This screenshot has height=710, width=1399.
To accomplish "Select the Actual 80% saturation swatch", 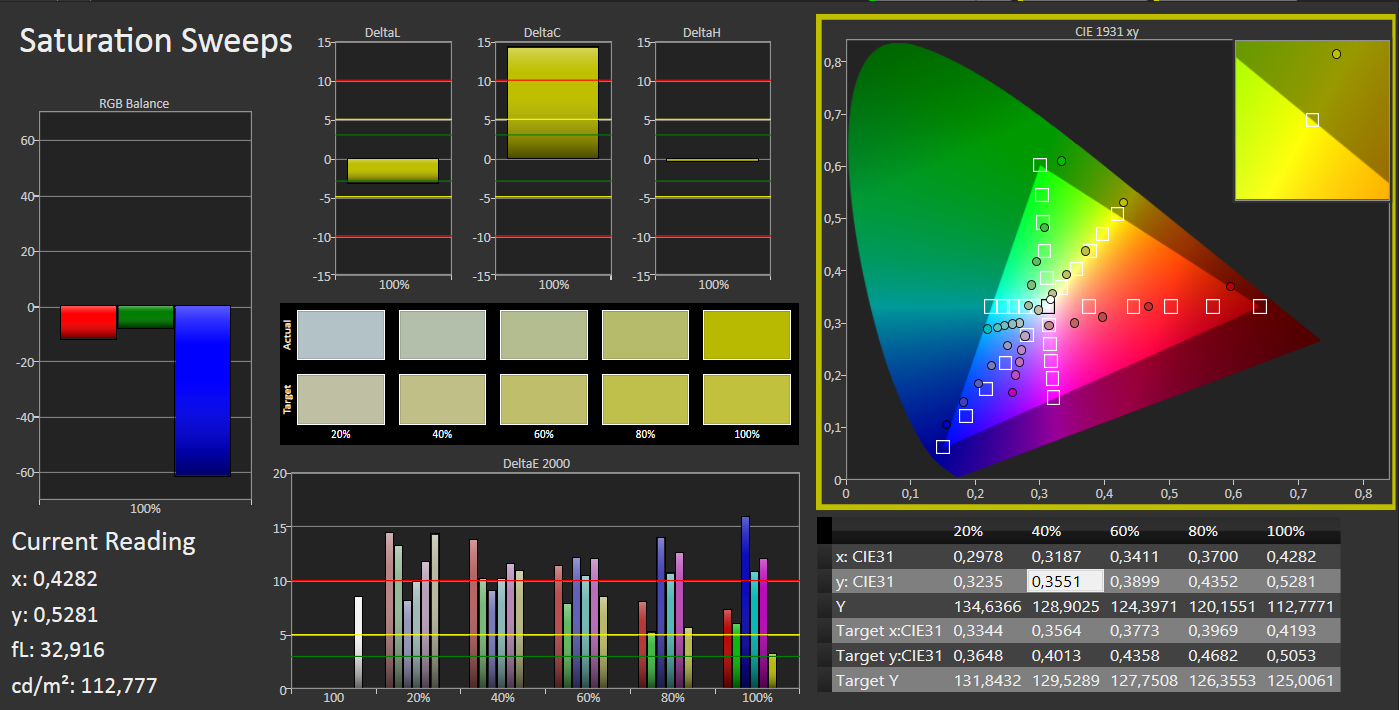I will pyautogui.click(x=645, y=335).
